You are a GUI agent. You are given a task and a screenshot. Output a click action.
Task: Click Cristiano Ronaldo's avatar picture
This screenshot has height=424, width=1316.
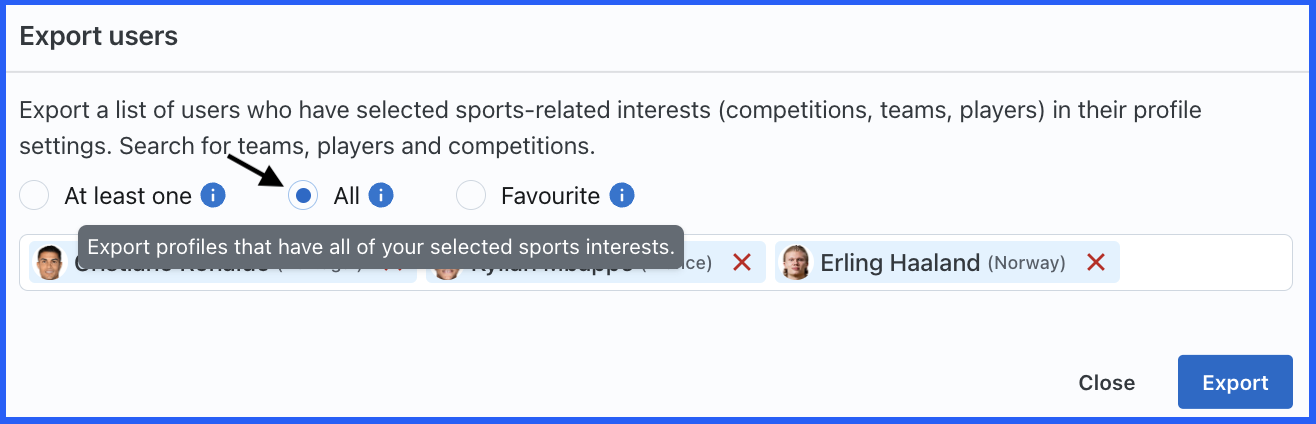[x=48, y=263]
